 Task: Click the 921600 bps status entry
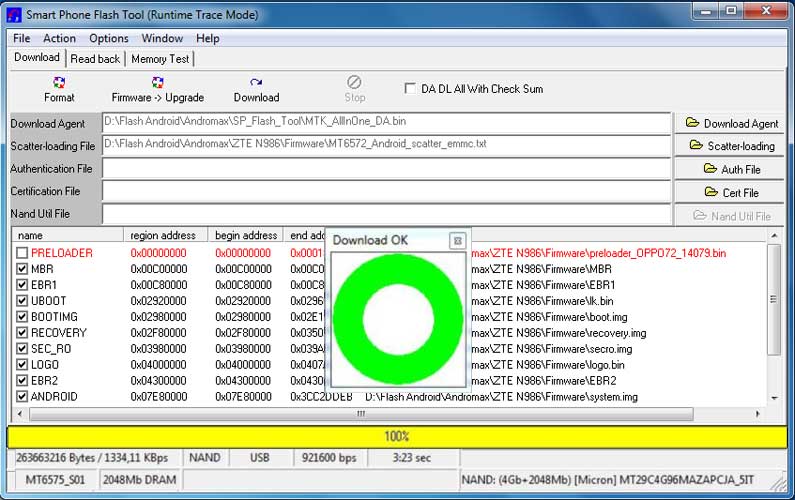[329, 458]
